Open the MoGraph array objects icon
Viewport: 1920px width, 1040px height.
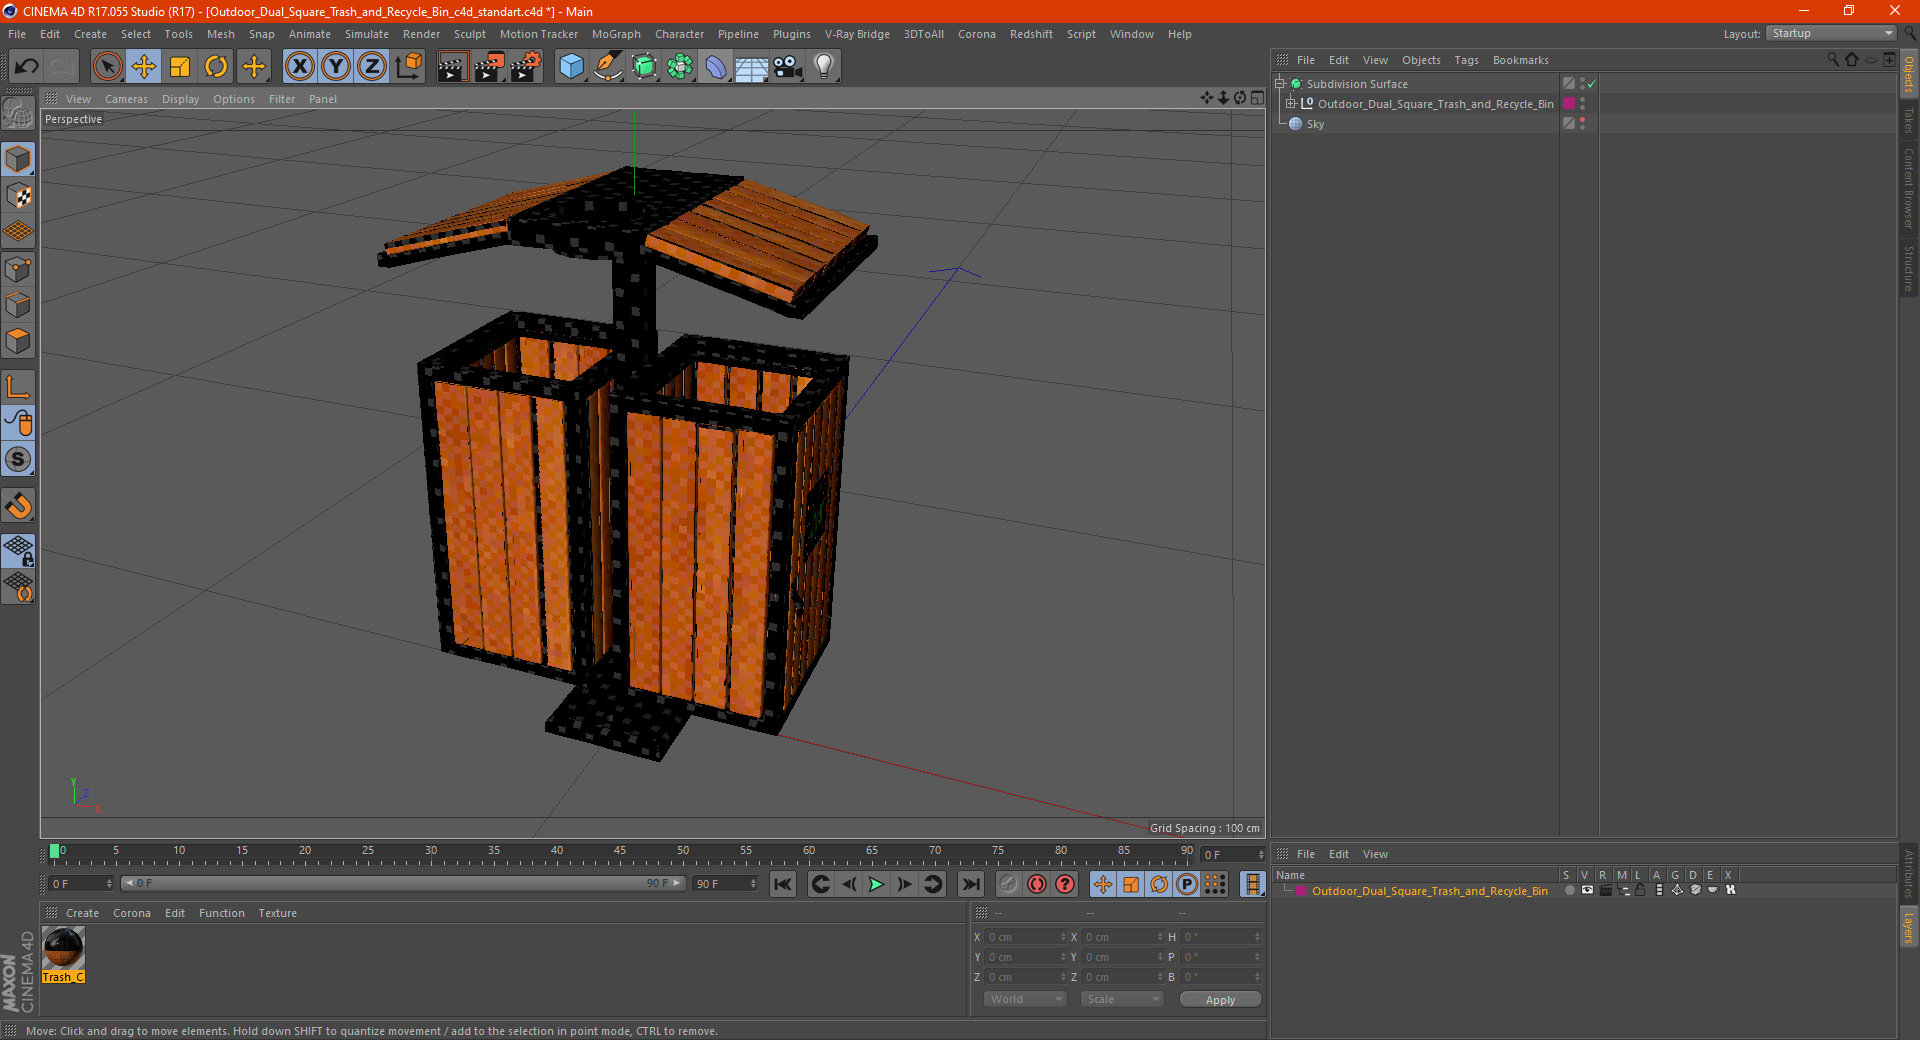tap(680, 67)
